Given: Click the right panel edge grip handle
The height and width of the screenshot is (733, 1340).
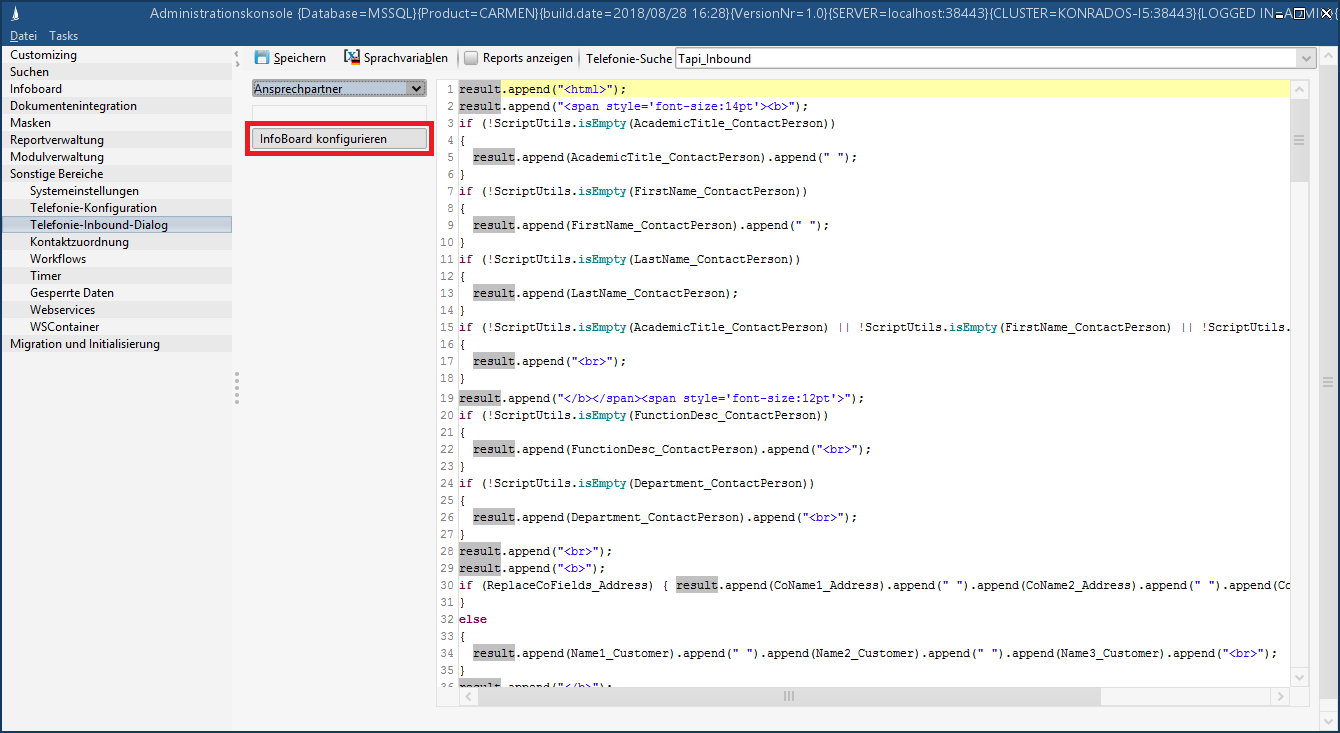Looking at the screenshot, I should 1328,382.
